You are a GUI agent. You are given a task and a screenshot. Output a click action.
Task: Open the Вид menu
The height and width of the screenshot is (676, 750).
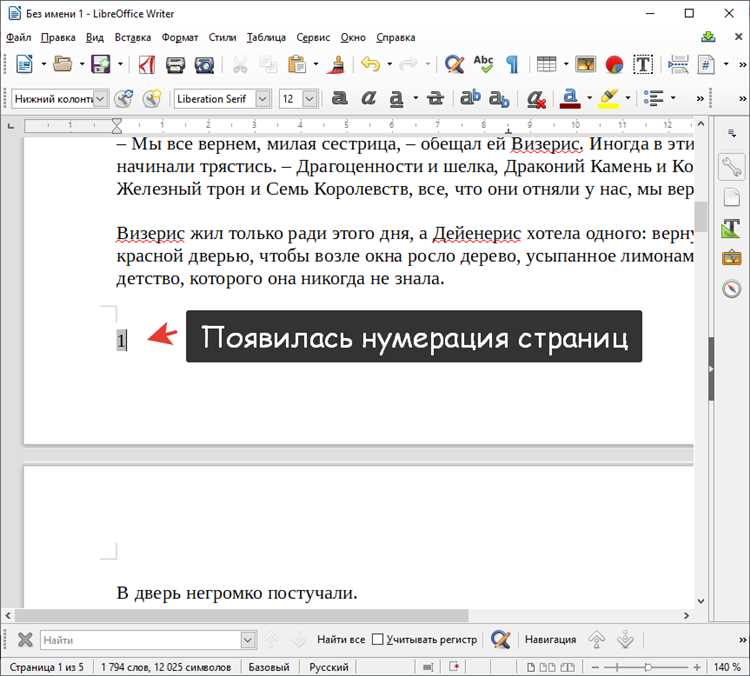pyautogui.click(x=95, y=37)
